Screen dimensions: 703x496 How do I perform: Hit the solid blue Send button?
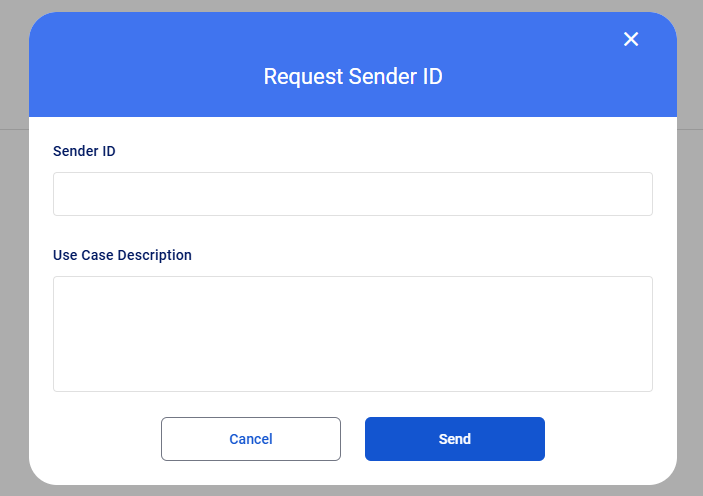455,439
